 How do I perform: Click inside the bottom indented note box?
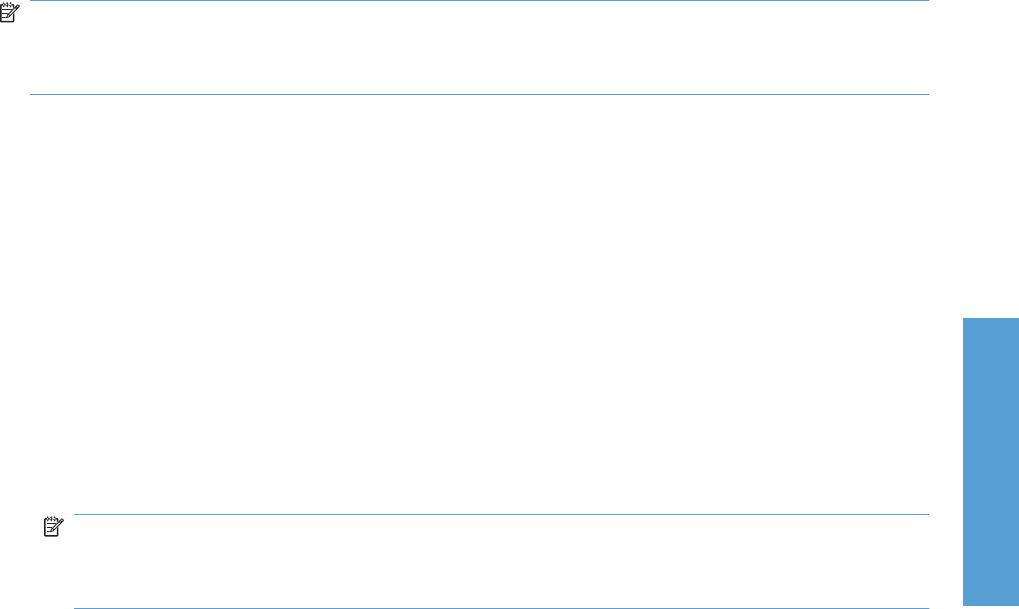[501, 562]
